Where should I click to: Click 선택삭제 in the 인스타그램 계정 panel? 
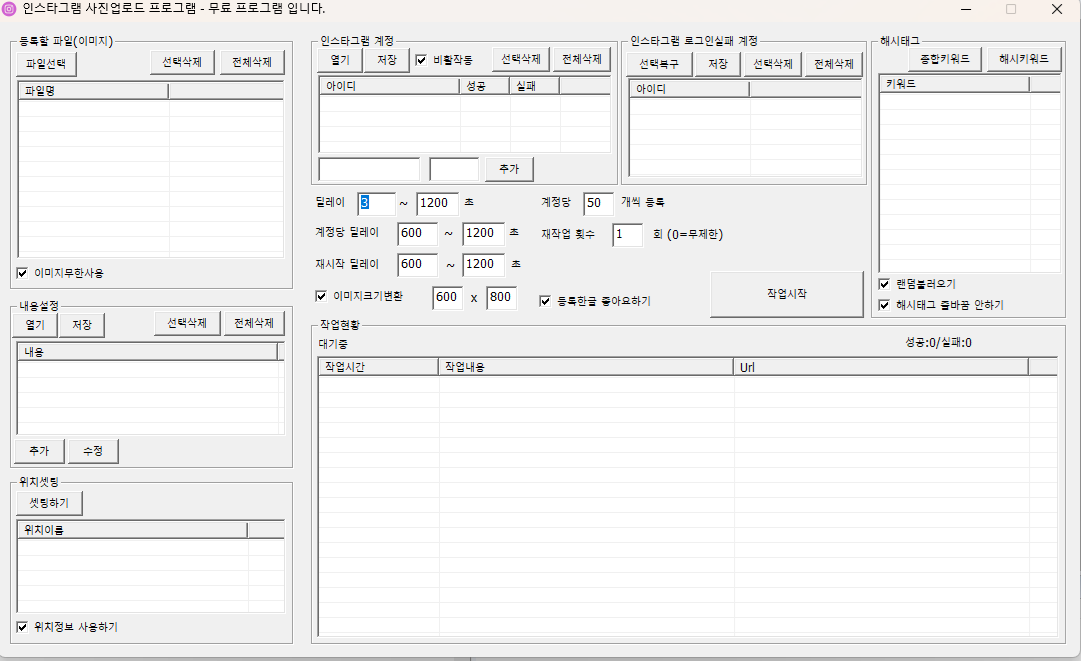pyautogui.click(x=521, y=59)
